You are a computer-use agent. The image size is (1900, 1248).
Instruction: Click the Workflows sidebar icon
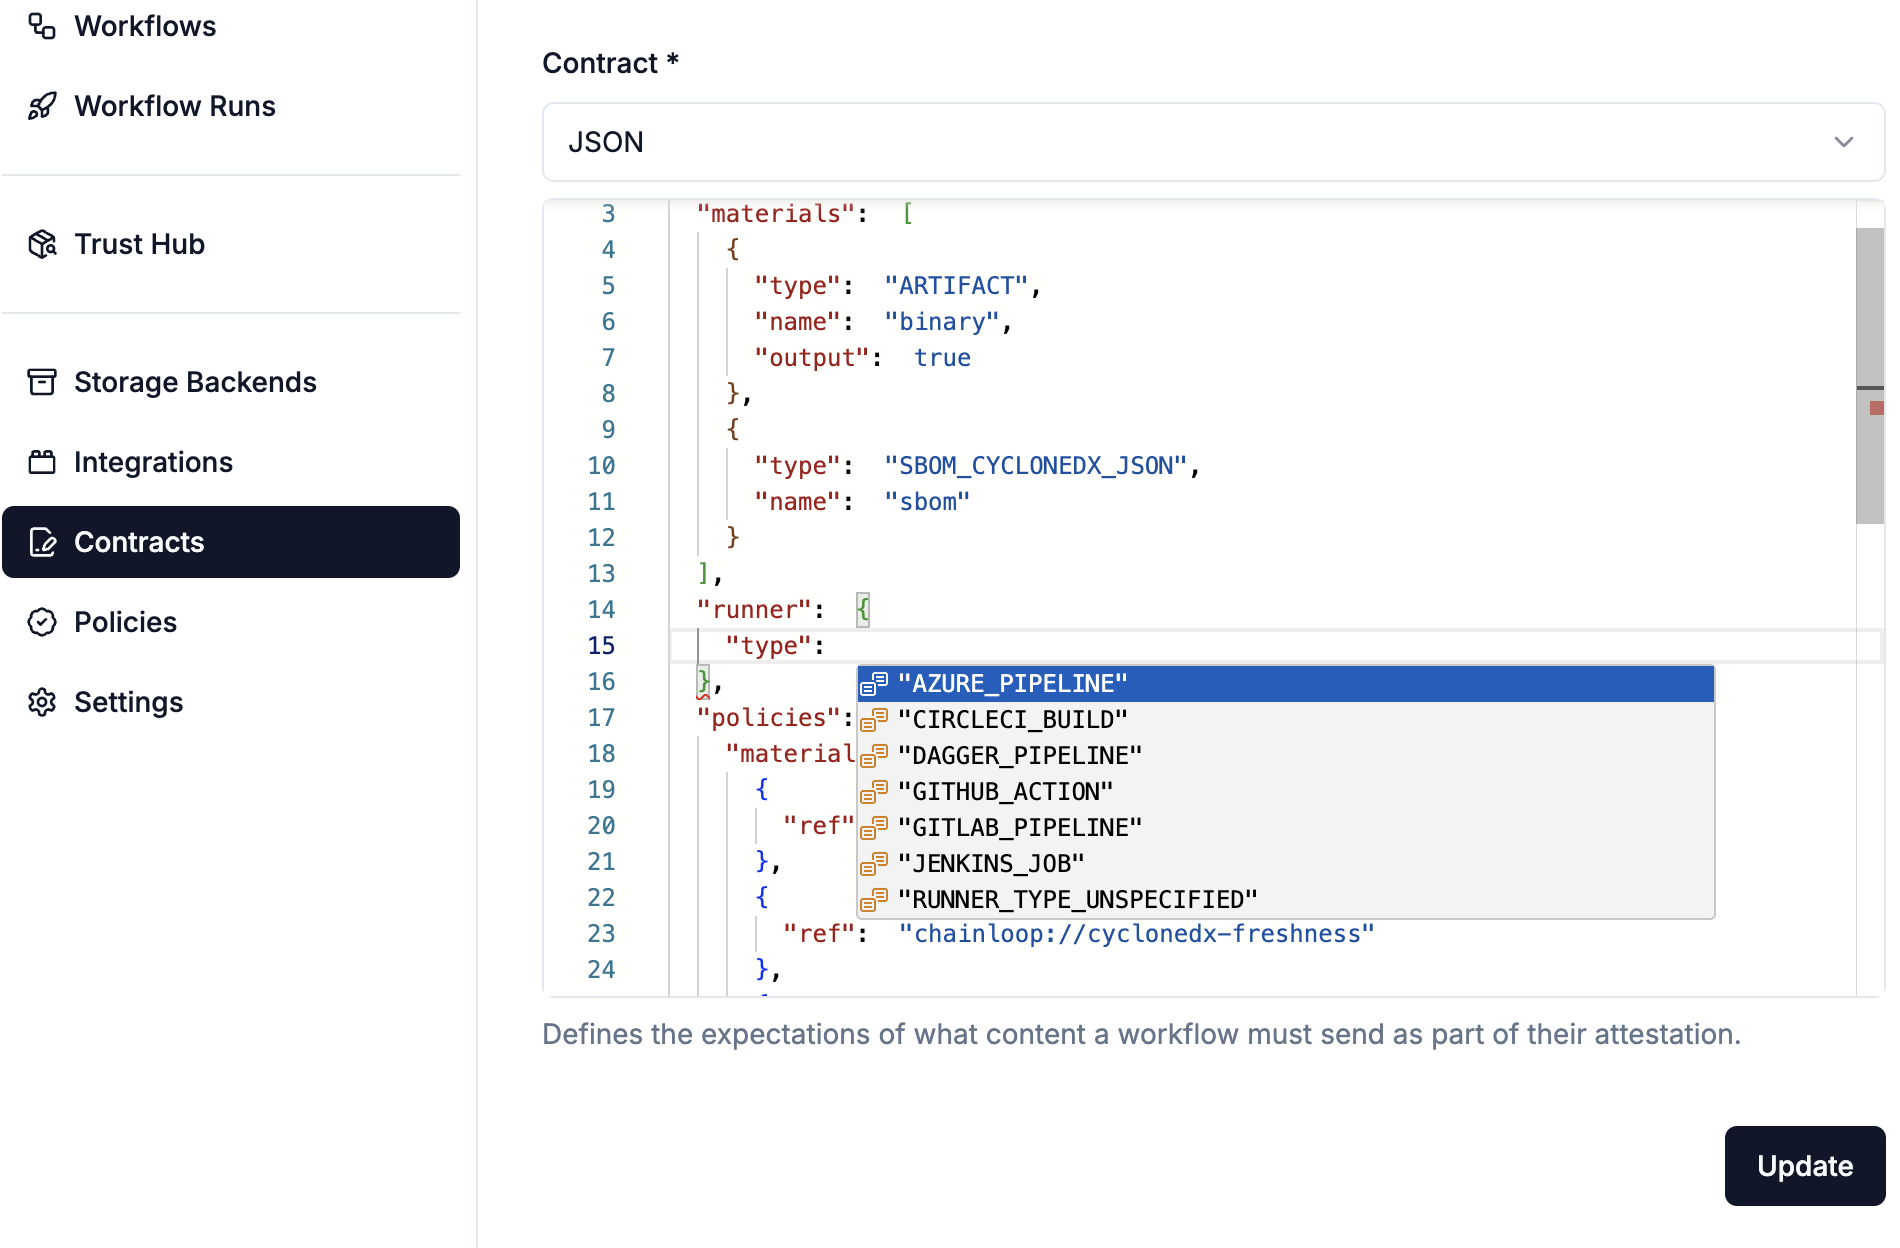click(x=42, y=26)
